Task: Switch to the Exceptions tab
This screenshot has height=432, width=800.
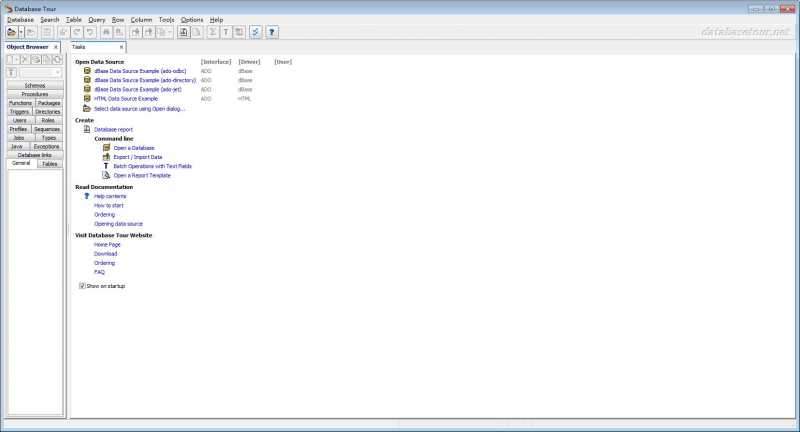Action: coord(46,146)
